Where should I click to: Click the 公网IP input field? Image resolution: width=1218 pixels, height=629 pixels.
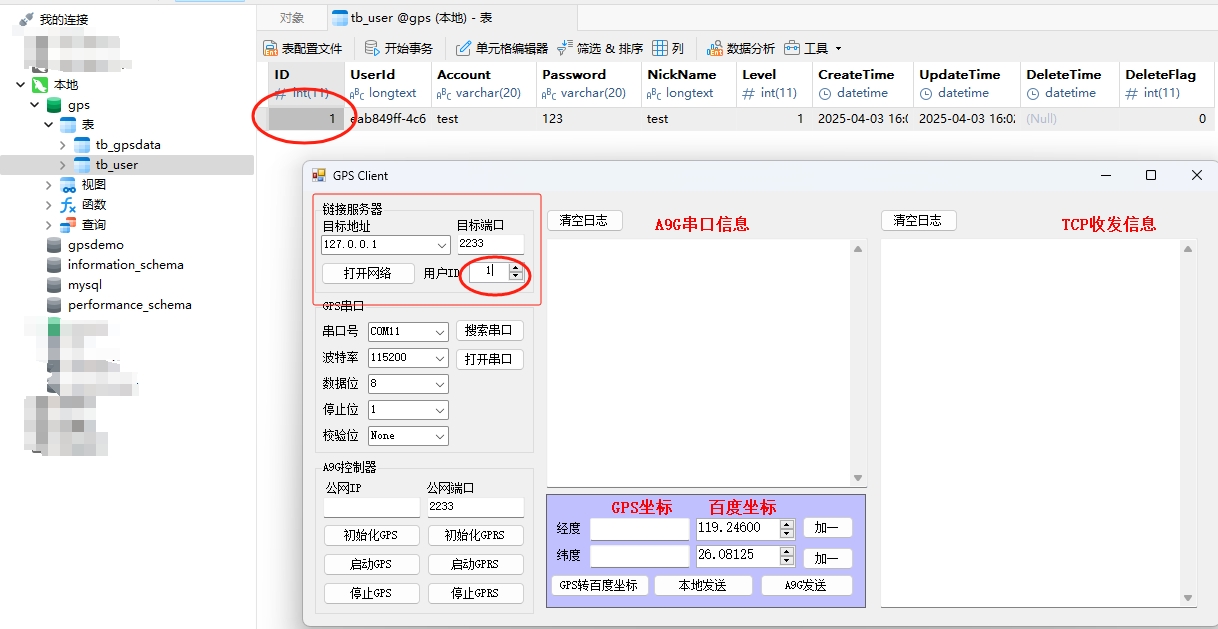(371, 507)
